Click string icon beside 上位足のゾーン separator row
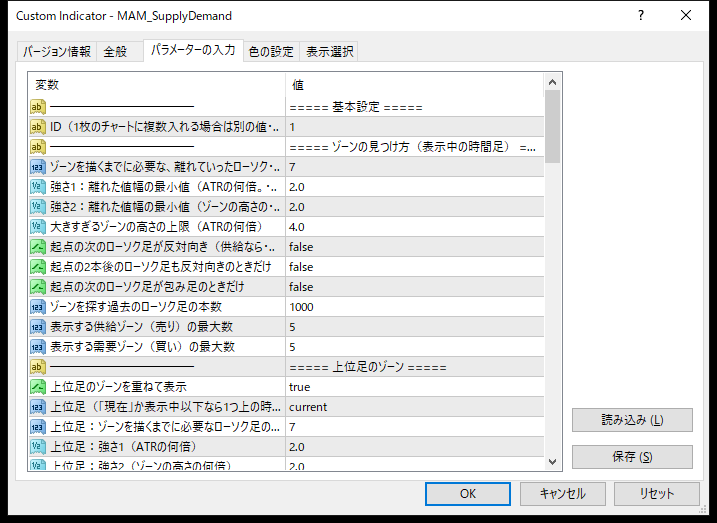Viewport: 717px width, 523px height. coord(38,367)
